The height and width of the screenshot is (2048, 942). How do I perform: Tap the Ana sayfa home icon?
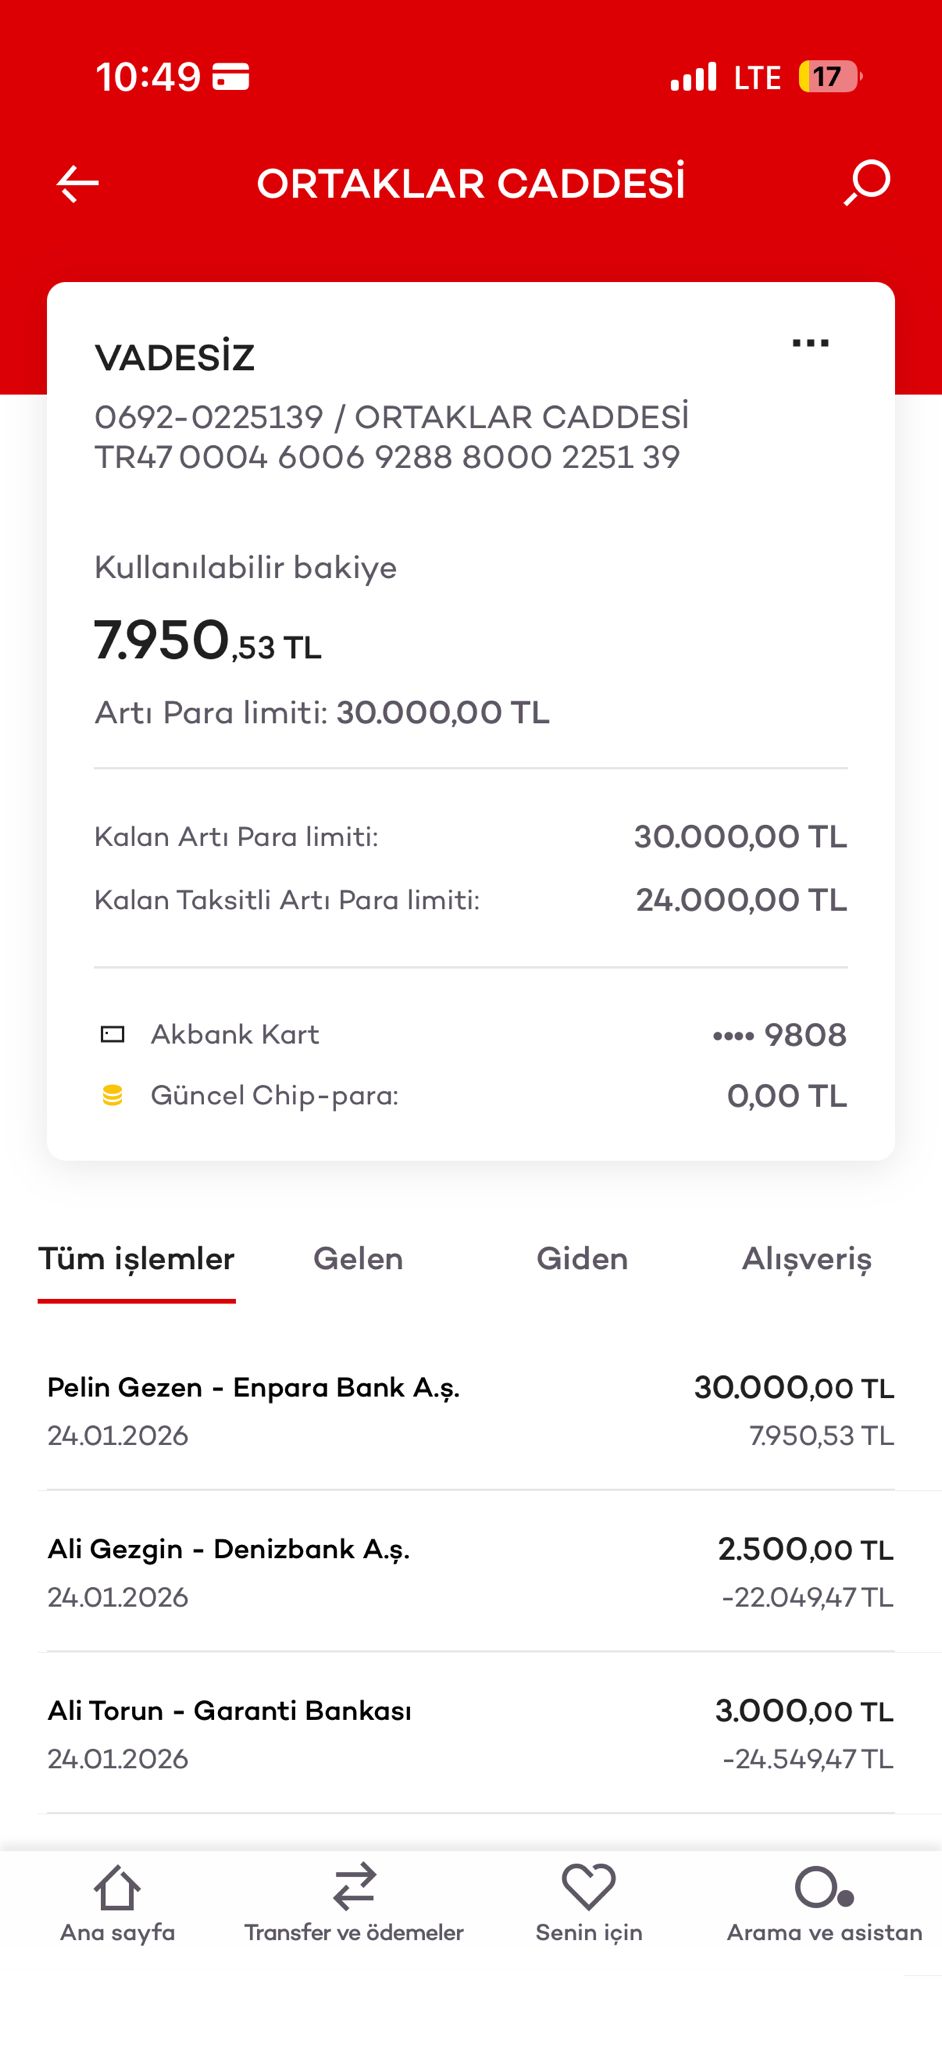click(117, 1887)
